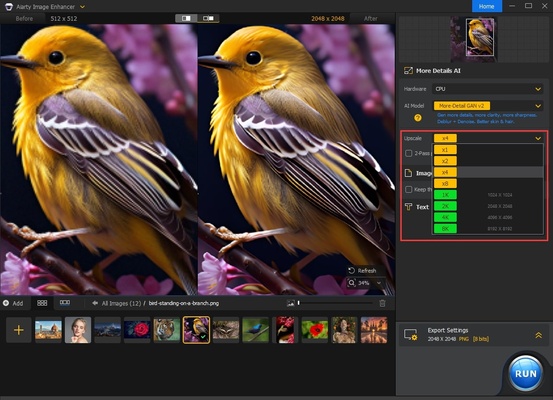The image size is (553, 400).
Task: Minimize the Aiarty window
Action: 512,6
